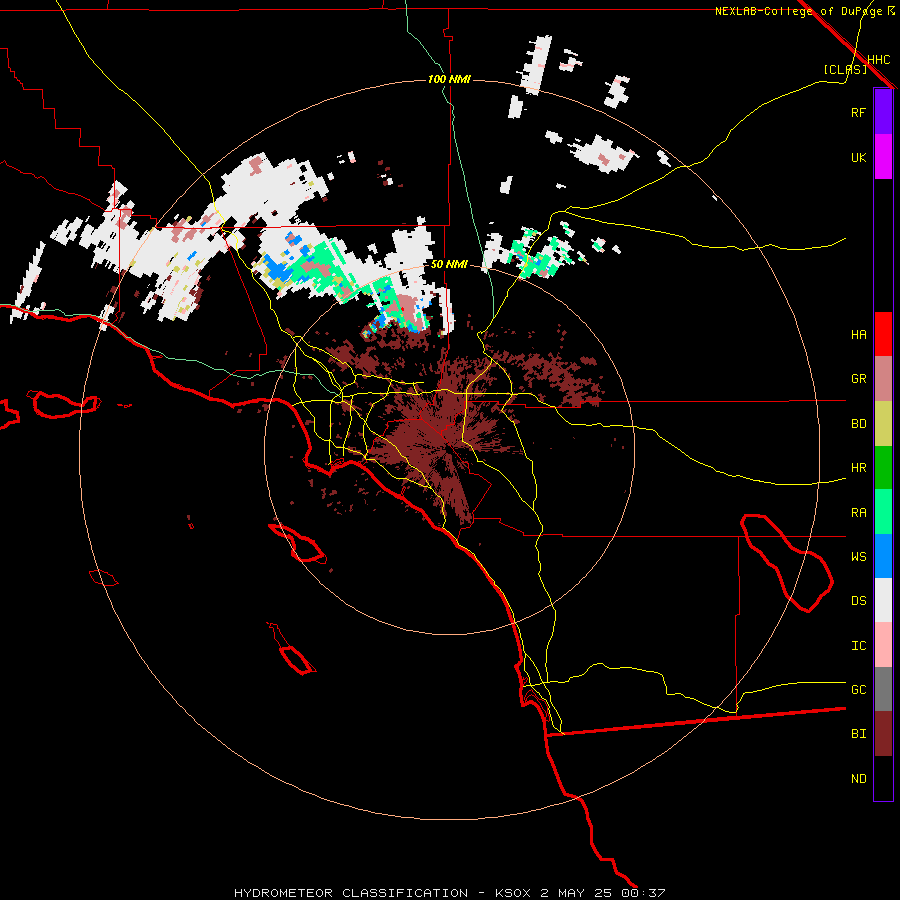The image size is (900, 900).
Task: Click the BI legend label
Action: 858,734
